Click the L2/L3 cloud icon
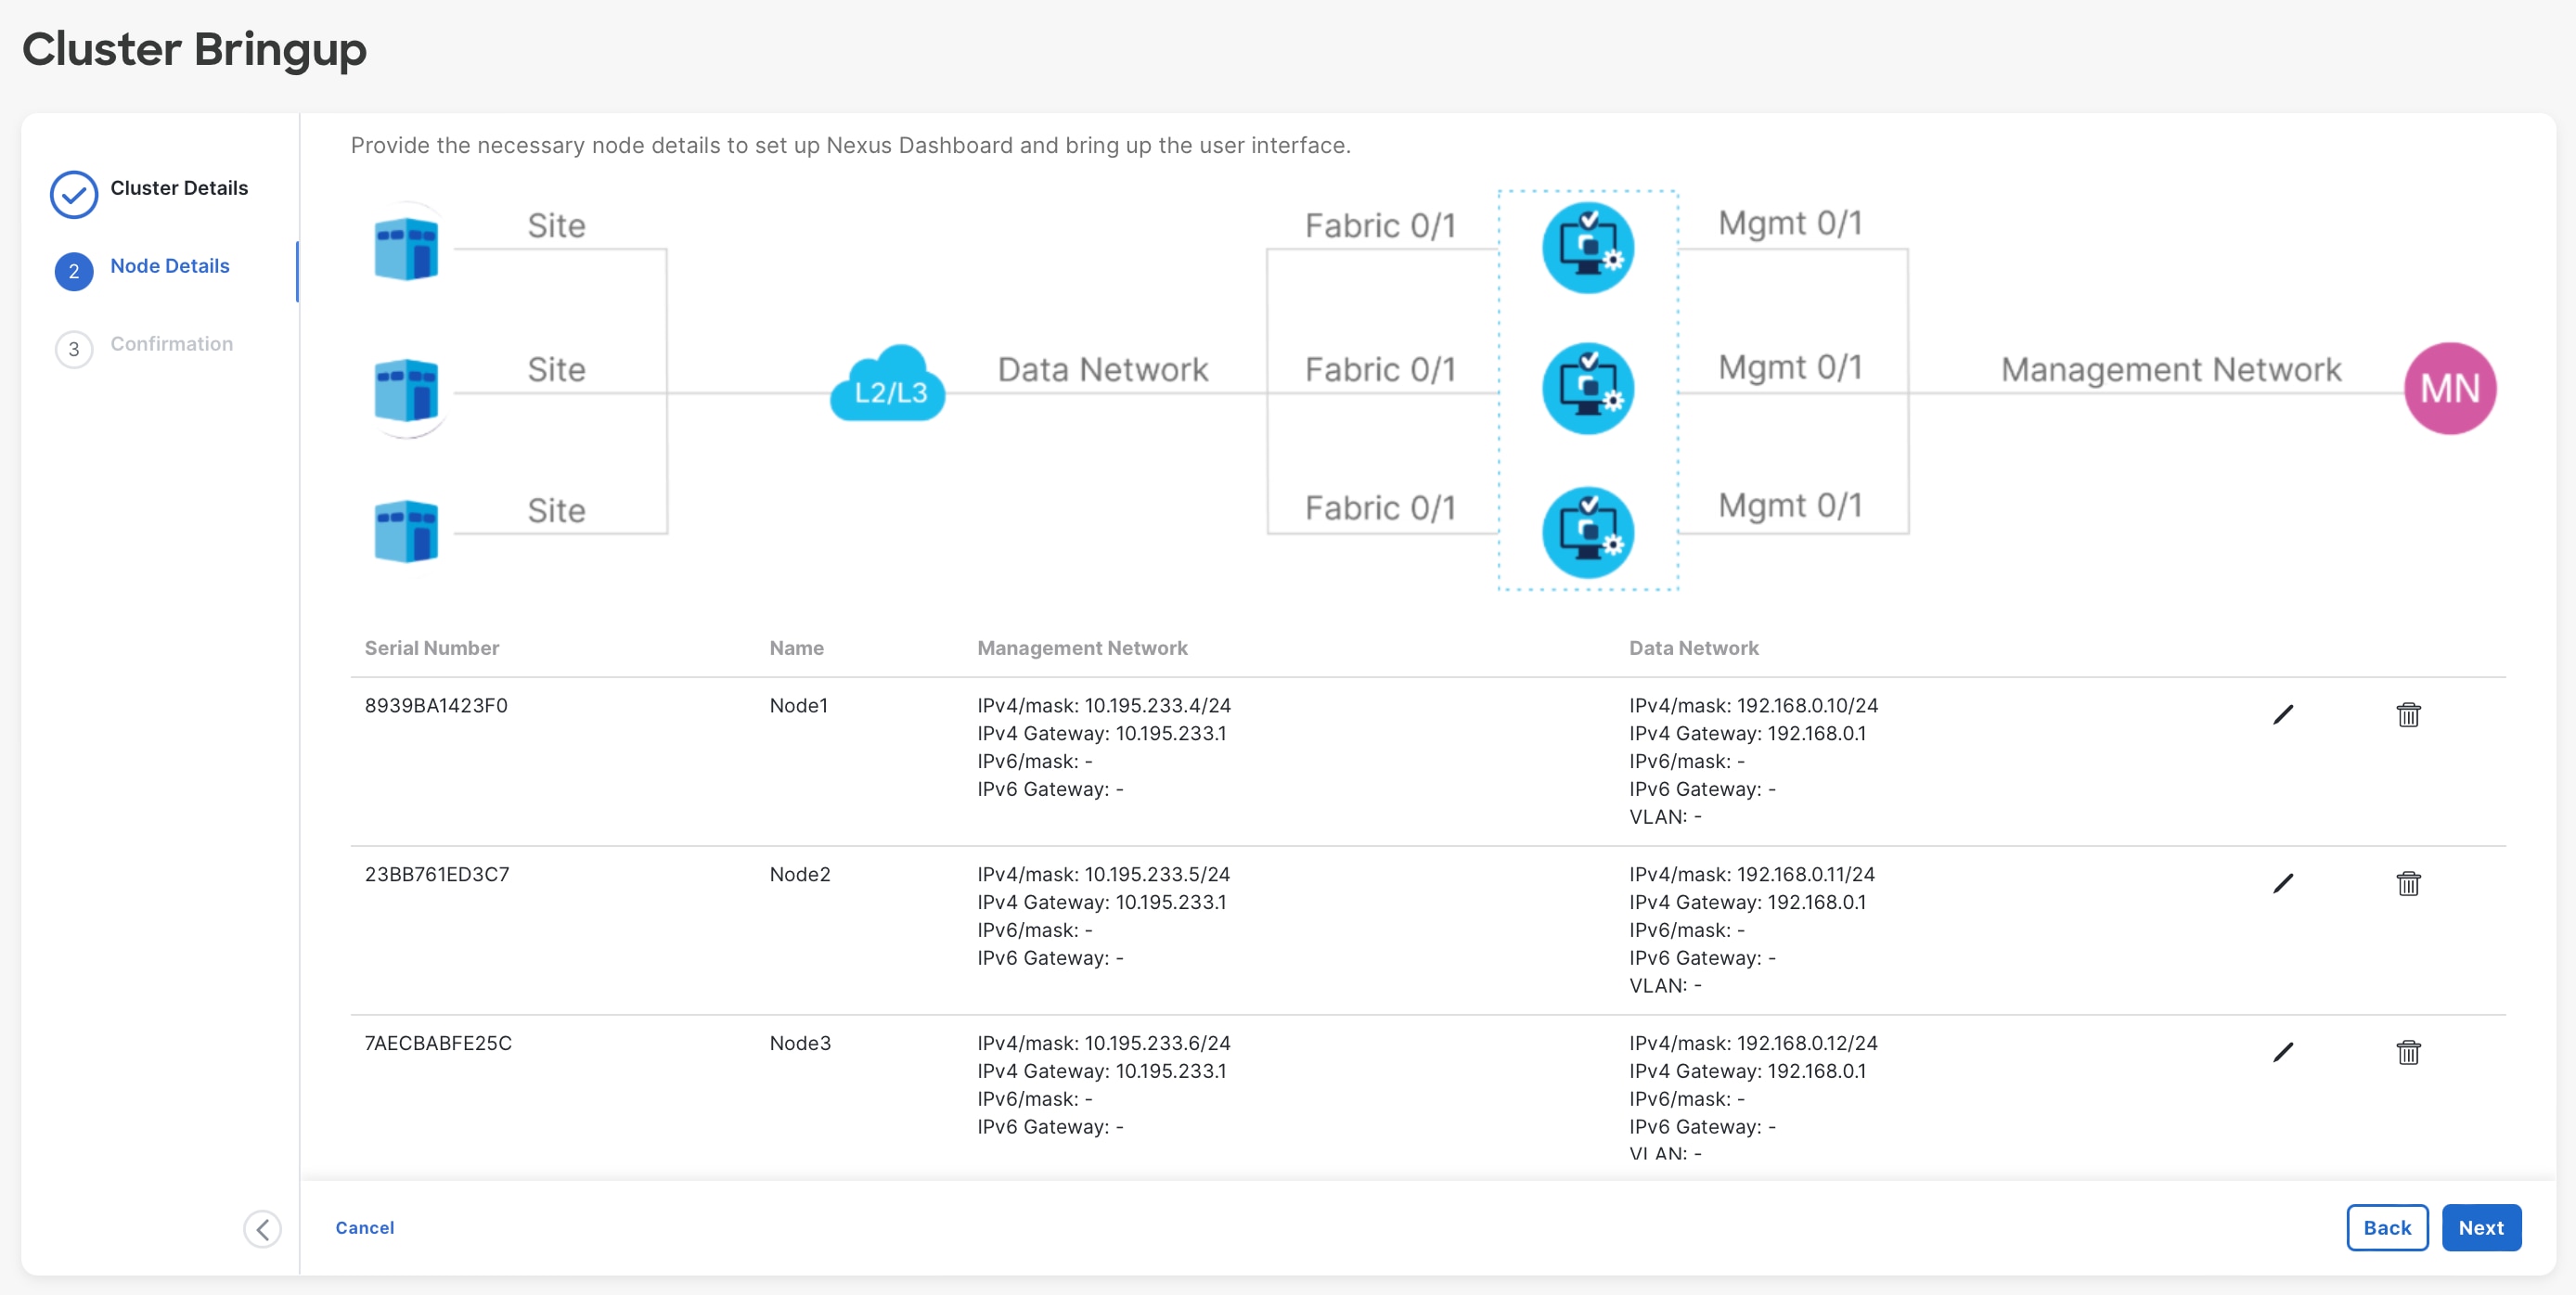 pyautogui.click(x=888, y=384)
